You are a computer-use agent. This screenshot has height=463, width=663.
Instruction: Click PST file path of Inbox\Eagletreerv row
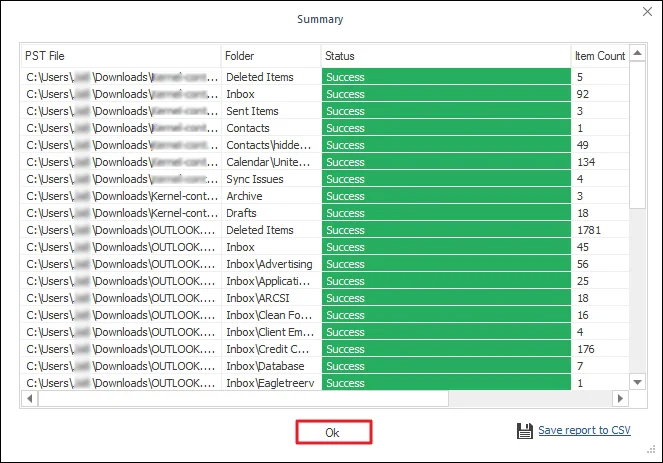pos(121,383)
